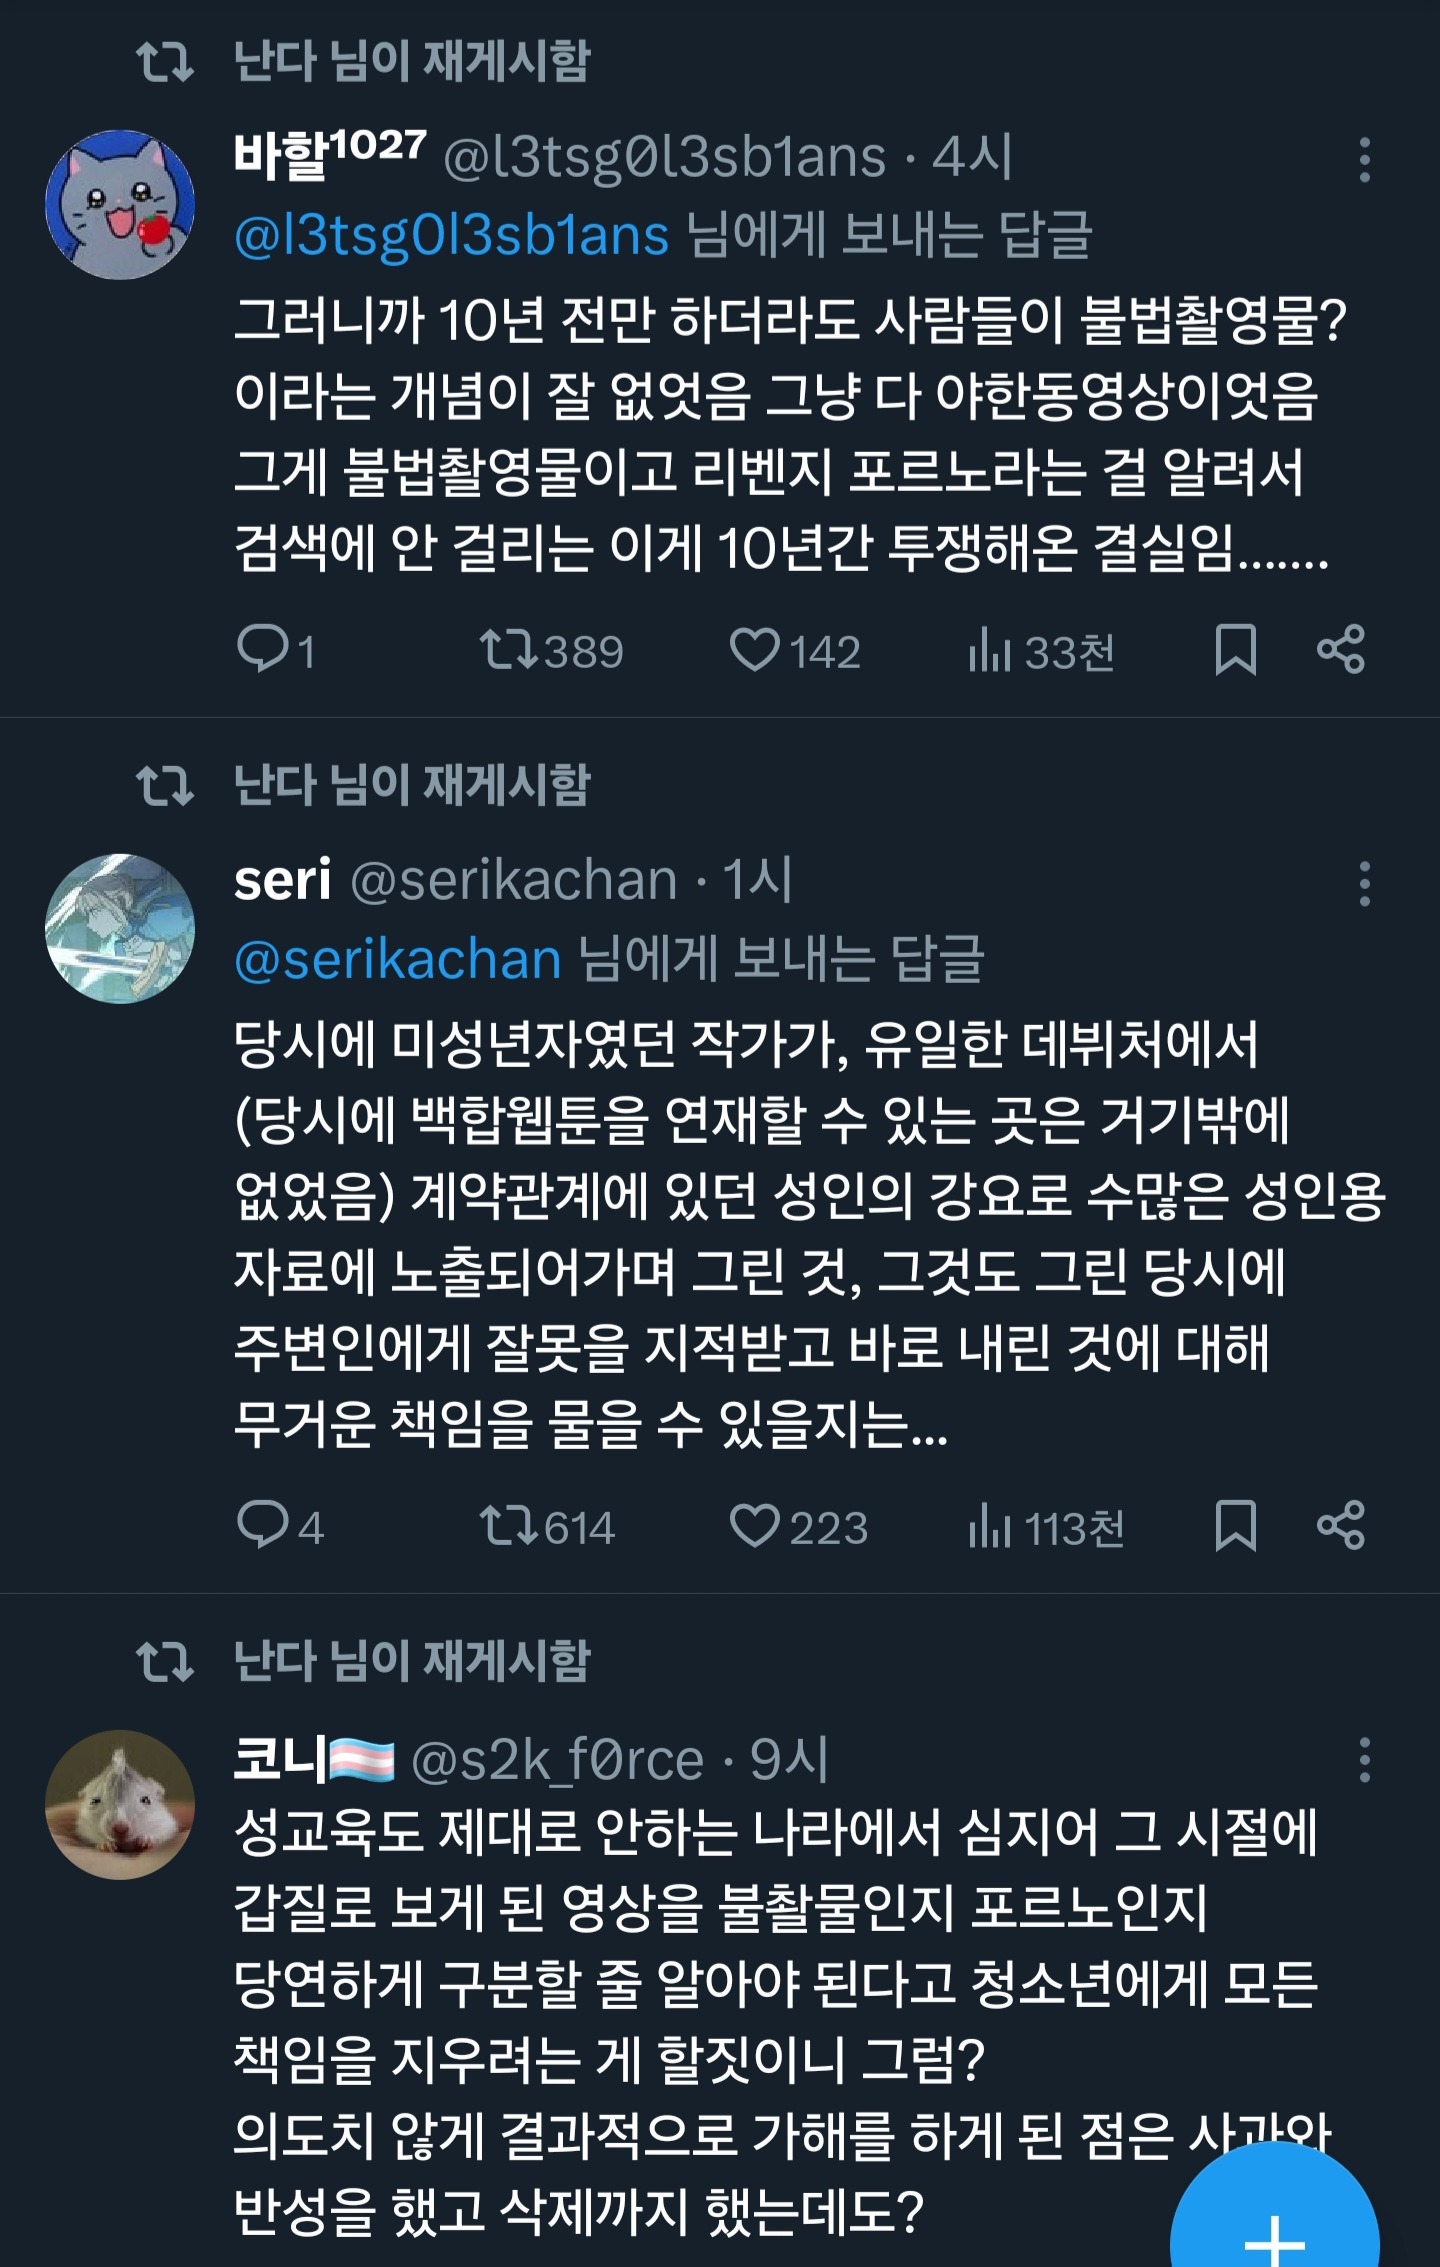View analytics showing 113천 views

click(x=990, y=1528)
